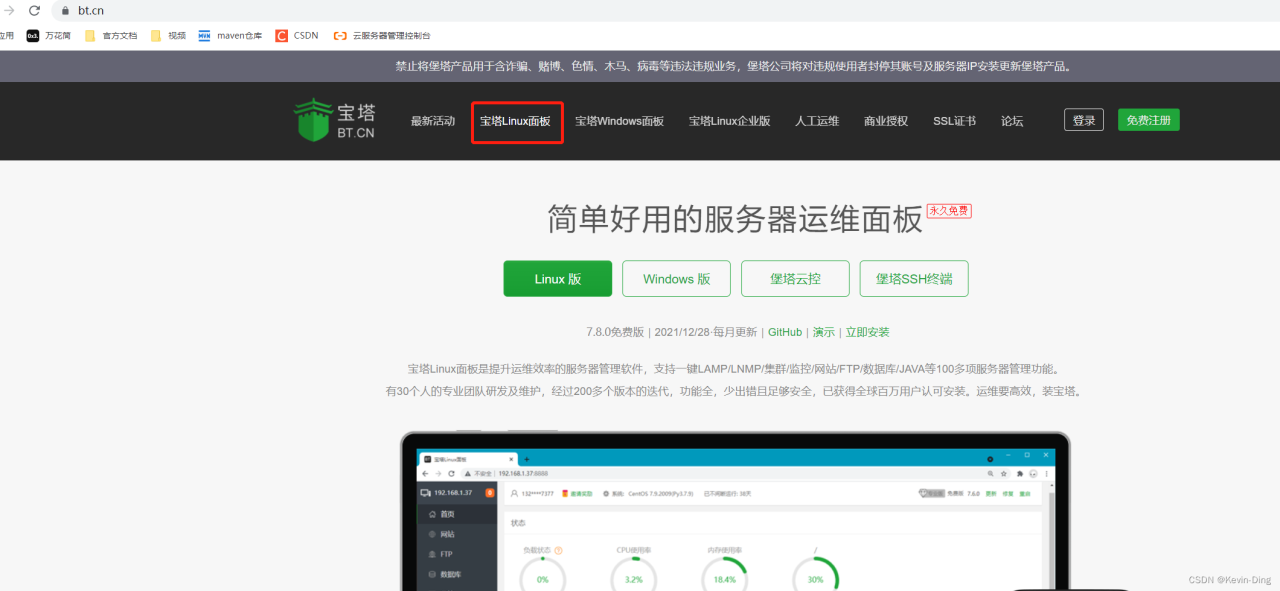
Task: Click the 登录 button
Action: click(x=1083, y=118)
